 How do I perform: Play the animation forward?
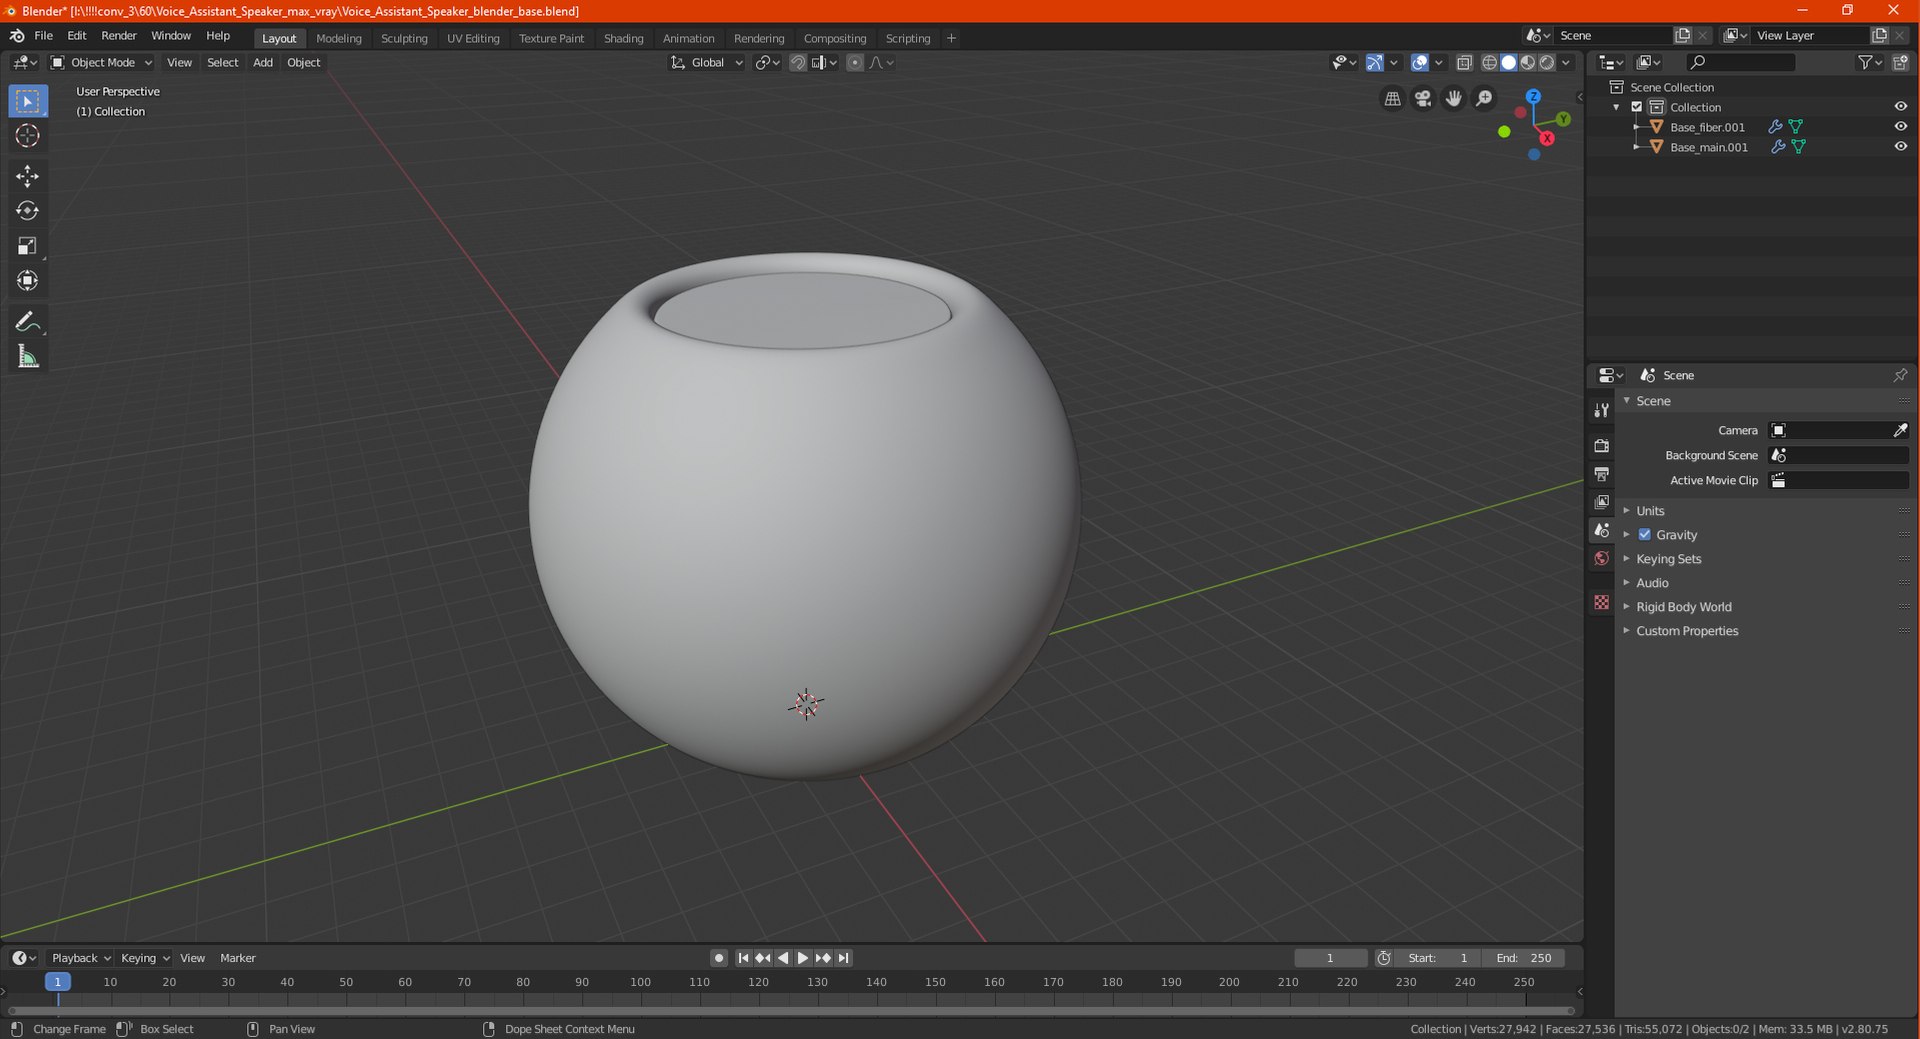pos(802,958)
